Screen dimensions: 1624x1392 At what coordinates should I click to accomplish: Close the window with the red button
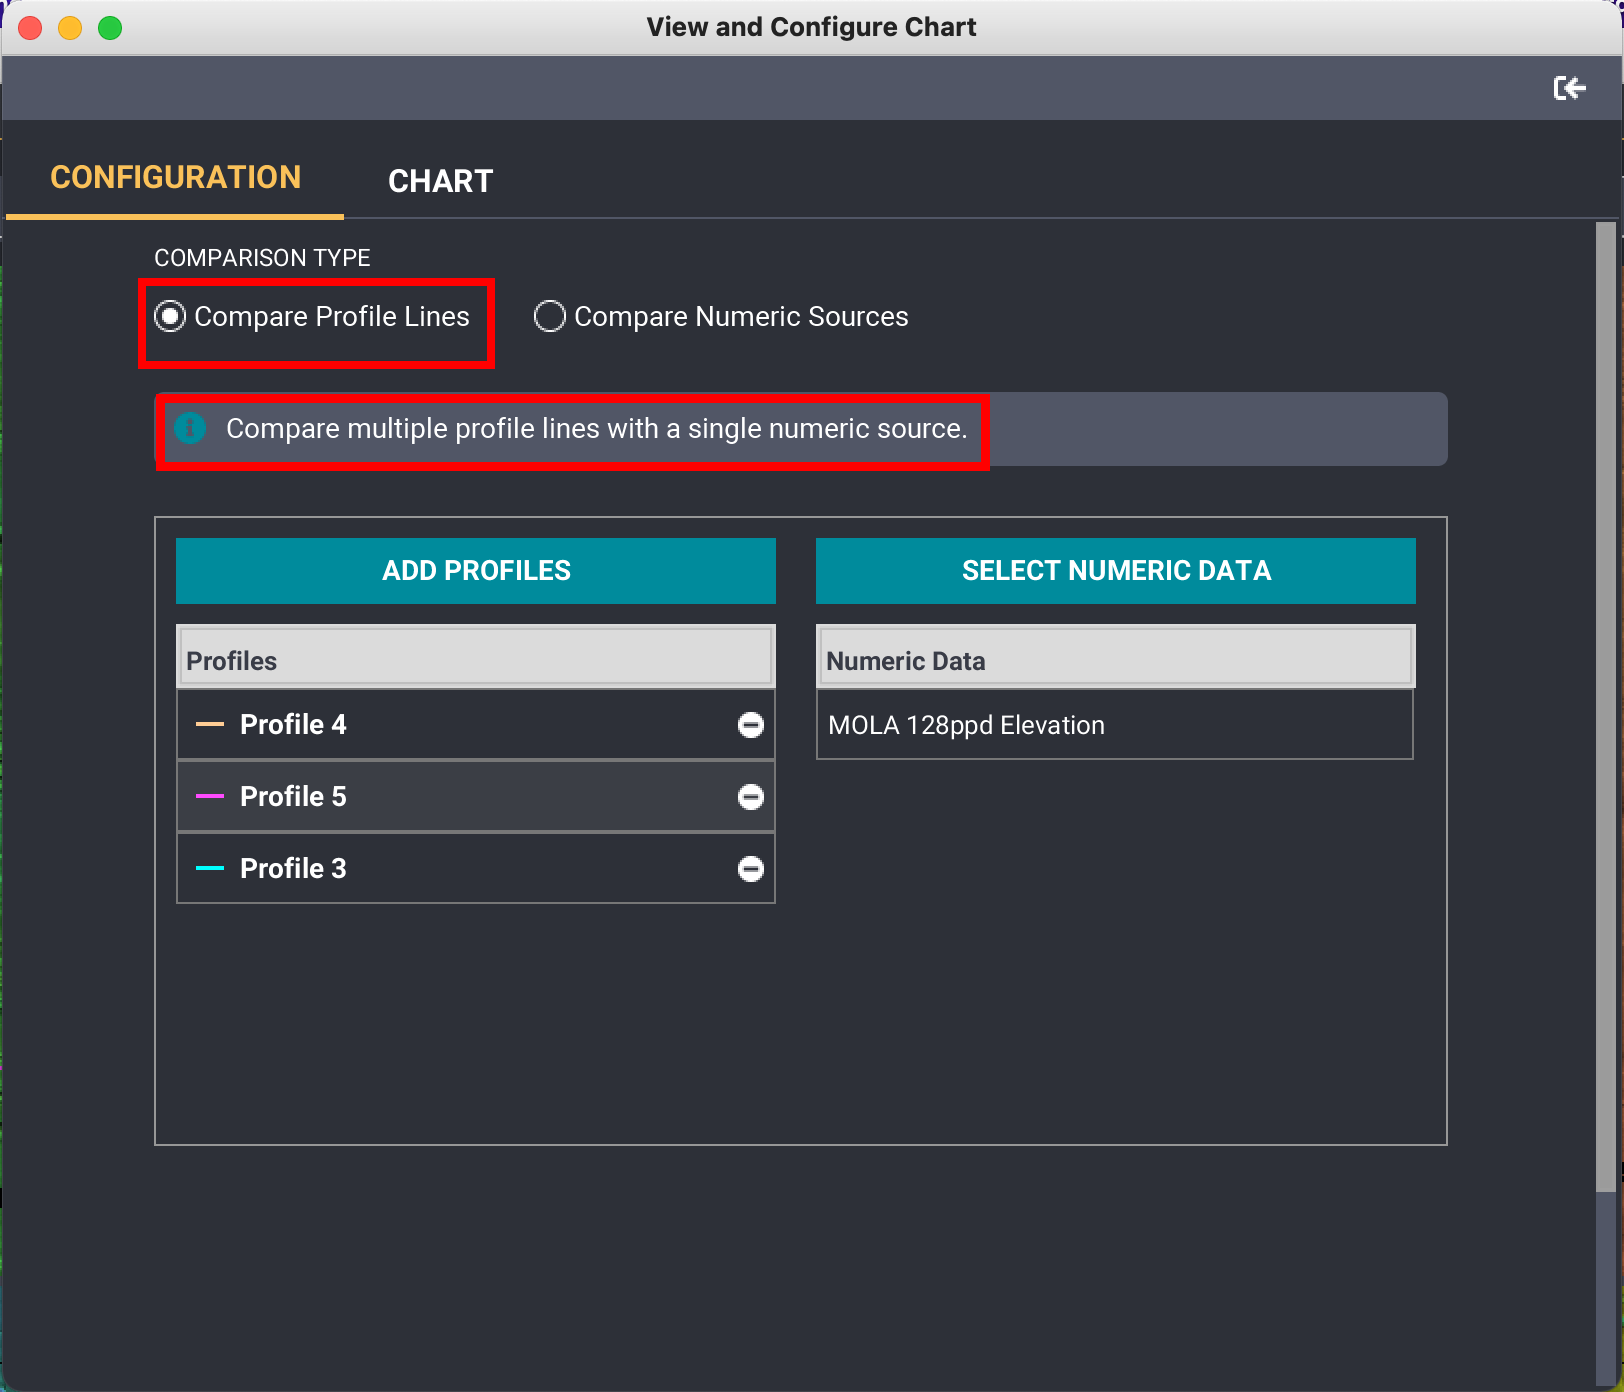pyautogui.click(x=30, y=28)
